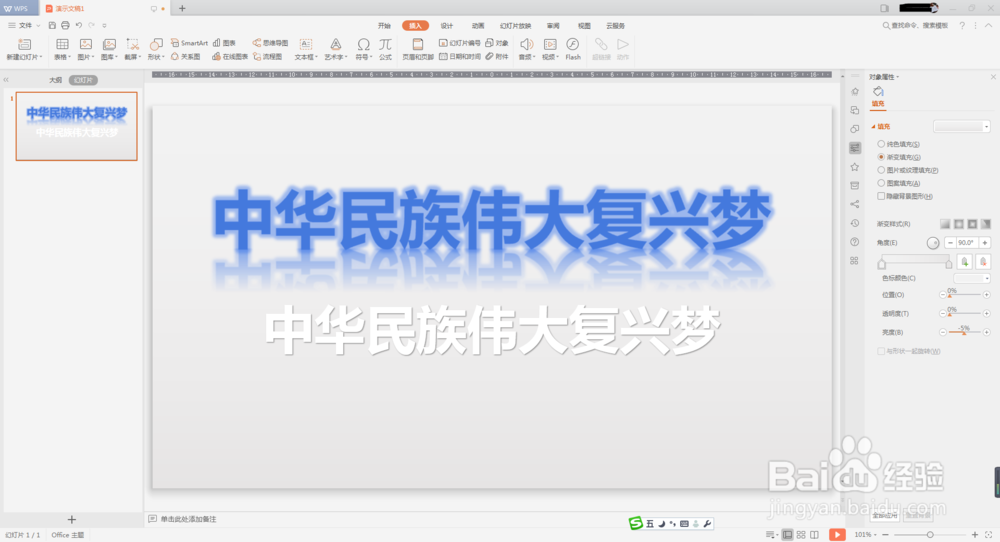Open the 对象属性 panel title dropdown

898,77
